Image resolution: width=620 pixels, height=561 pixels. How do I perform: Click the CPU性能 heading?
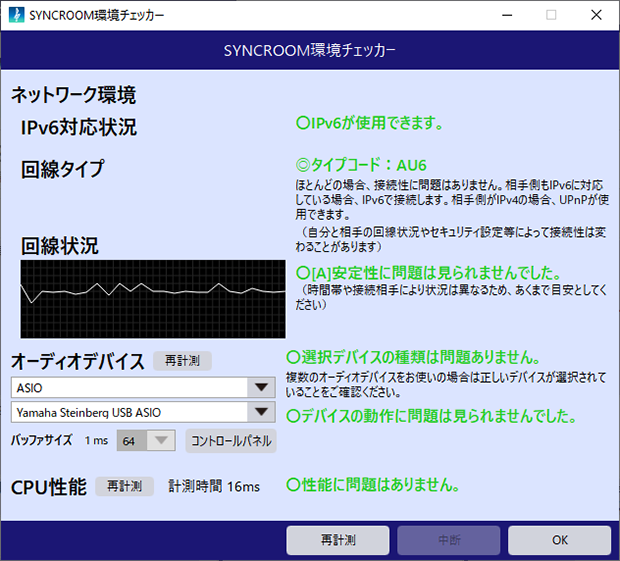click(x=49, y=487)
